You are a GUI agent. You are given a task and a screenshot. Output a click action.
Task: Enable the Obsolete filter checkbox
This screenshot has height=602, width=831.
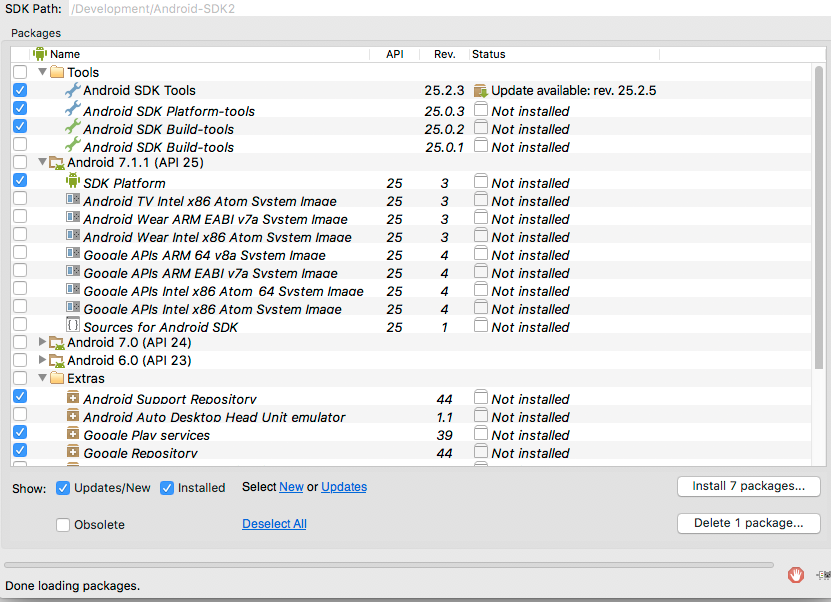63,525
